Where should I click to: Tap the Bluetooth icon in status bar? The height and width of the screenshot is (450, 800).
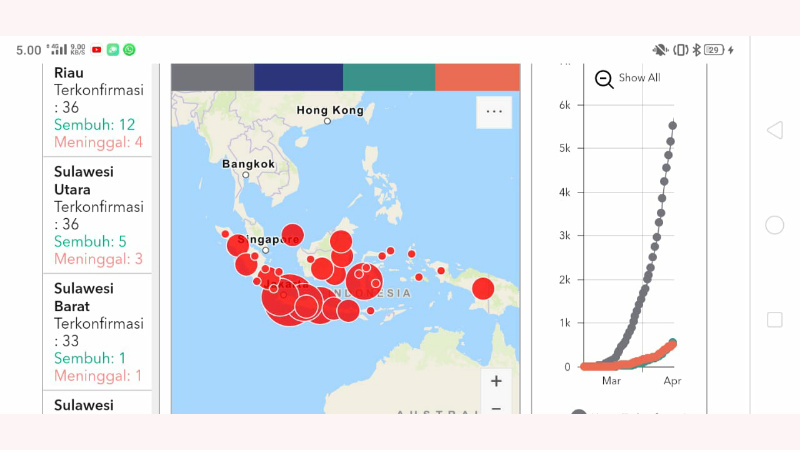click(x=696, y=49)
